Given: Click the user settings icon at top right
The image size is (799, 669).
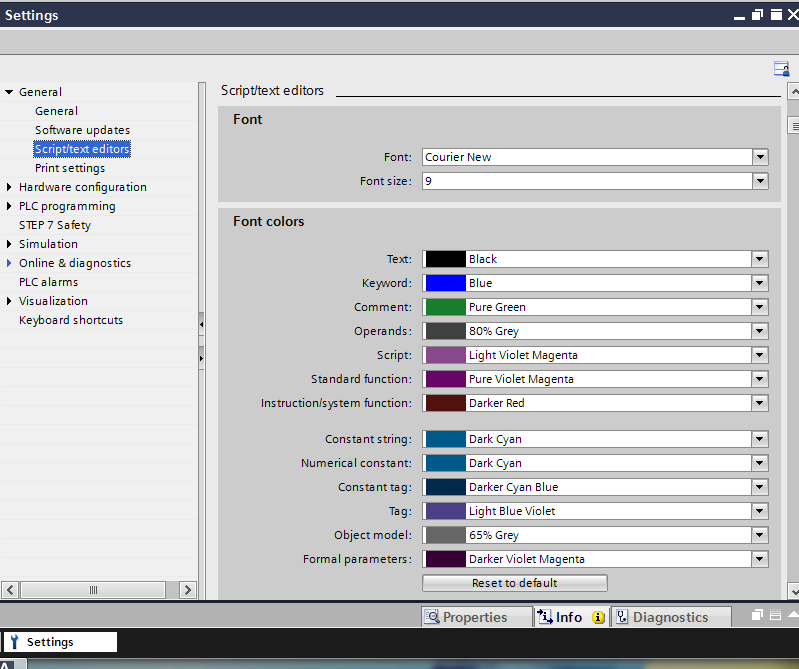Looking at the screenshot, I should (781, 68).
